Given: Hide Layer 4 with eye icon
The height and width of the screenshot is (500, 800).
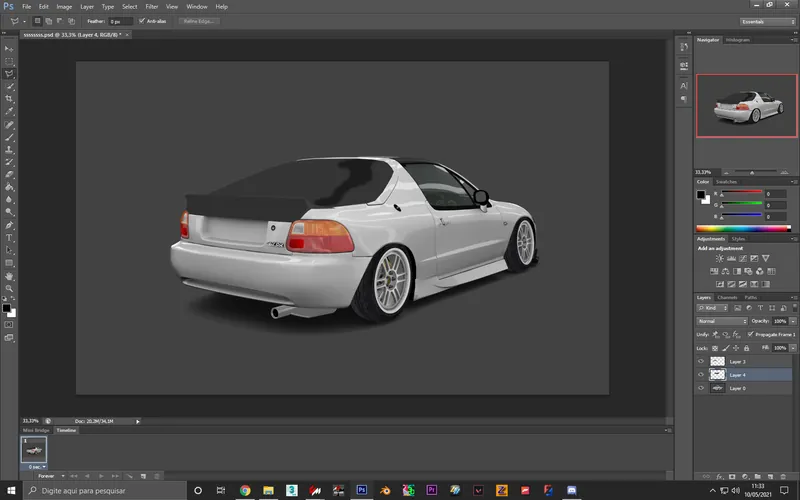Looking at the screenshot, I should (701, 374).
